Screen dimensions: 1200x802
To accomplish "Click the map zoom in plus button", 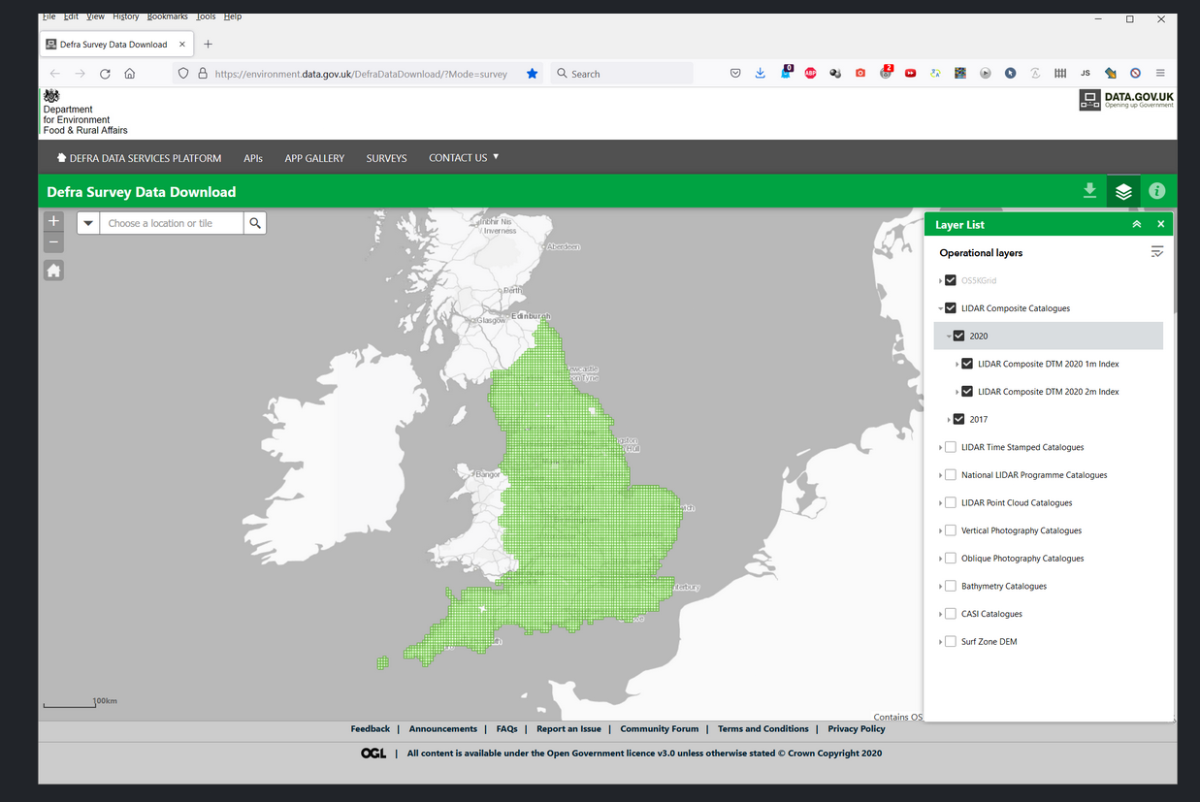I will coord(54,221).
